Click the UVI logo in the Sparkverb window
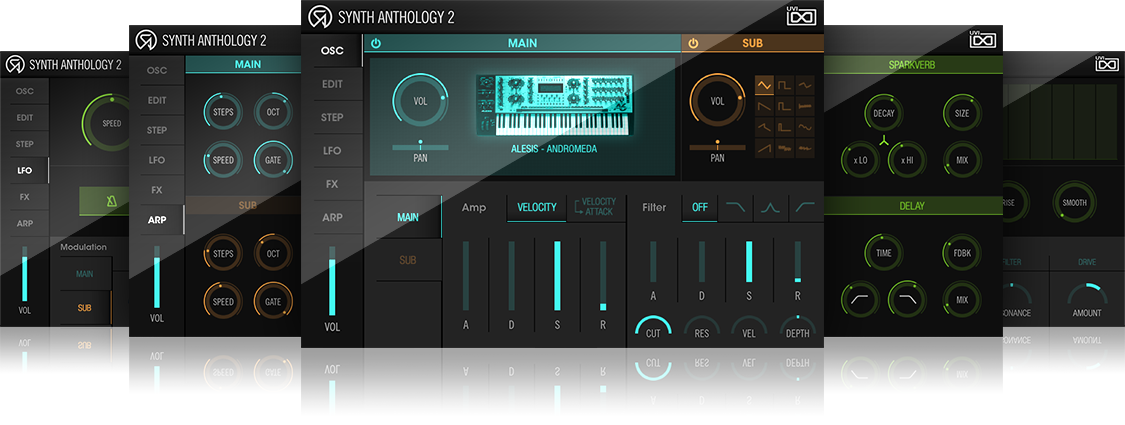The width and height of the screenshot is (1125, 425). (x=983, y=39)
